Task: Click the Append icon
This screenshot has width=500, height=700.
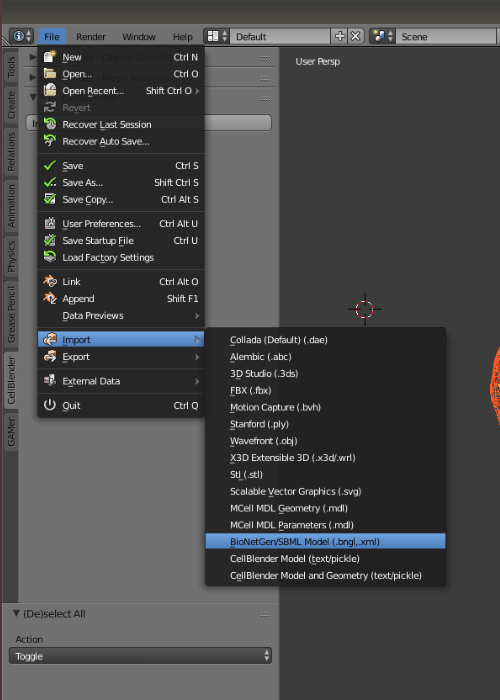Action: tap(50, 298)
